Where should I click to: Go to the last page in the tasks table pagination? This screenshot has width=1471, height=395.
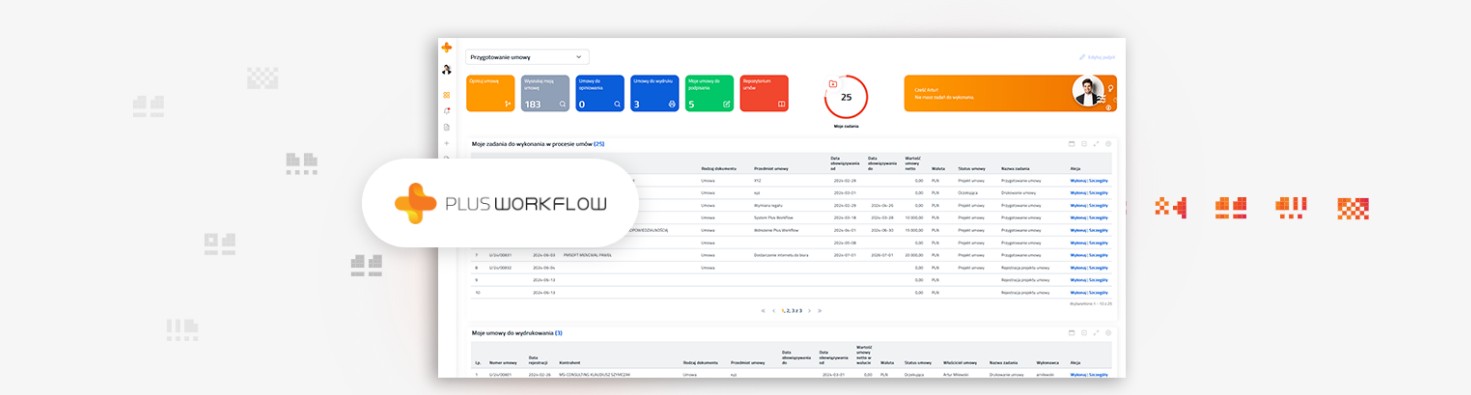click(x=820, y=311)
